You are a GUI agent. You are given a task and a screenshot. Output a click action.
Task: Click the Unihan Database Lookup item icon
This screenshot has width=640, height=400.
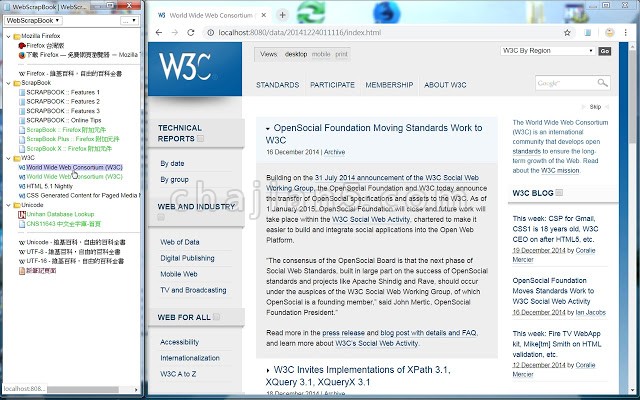pyautogui.click(x=22, y=215)
